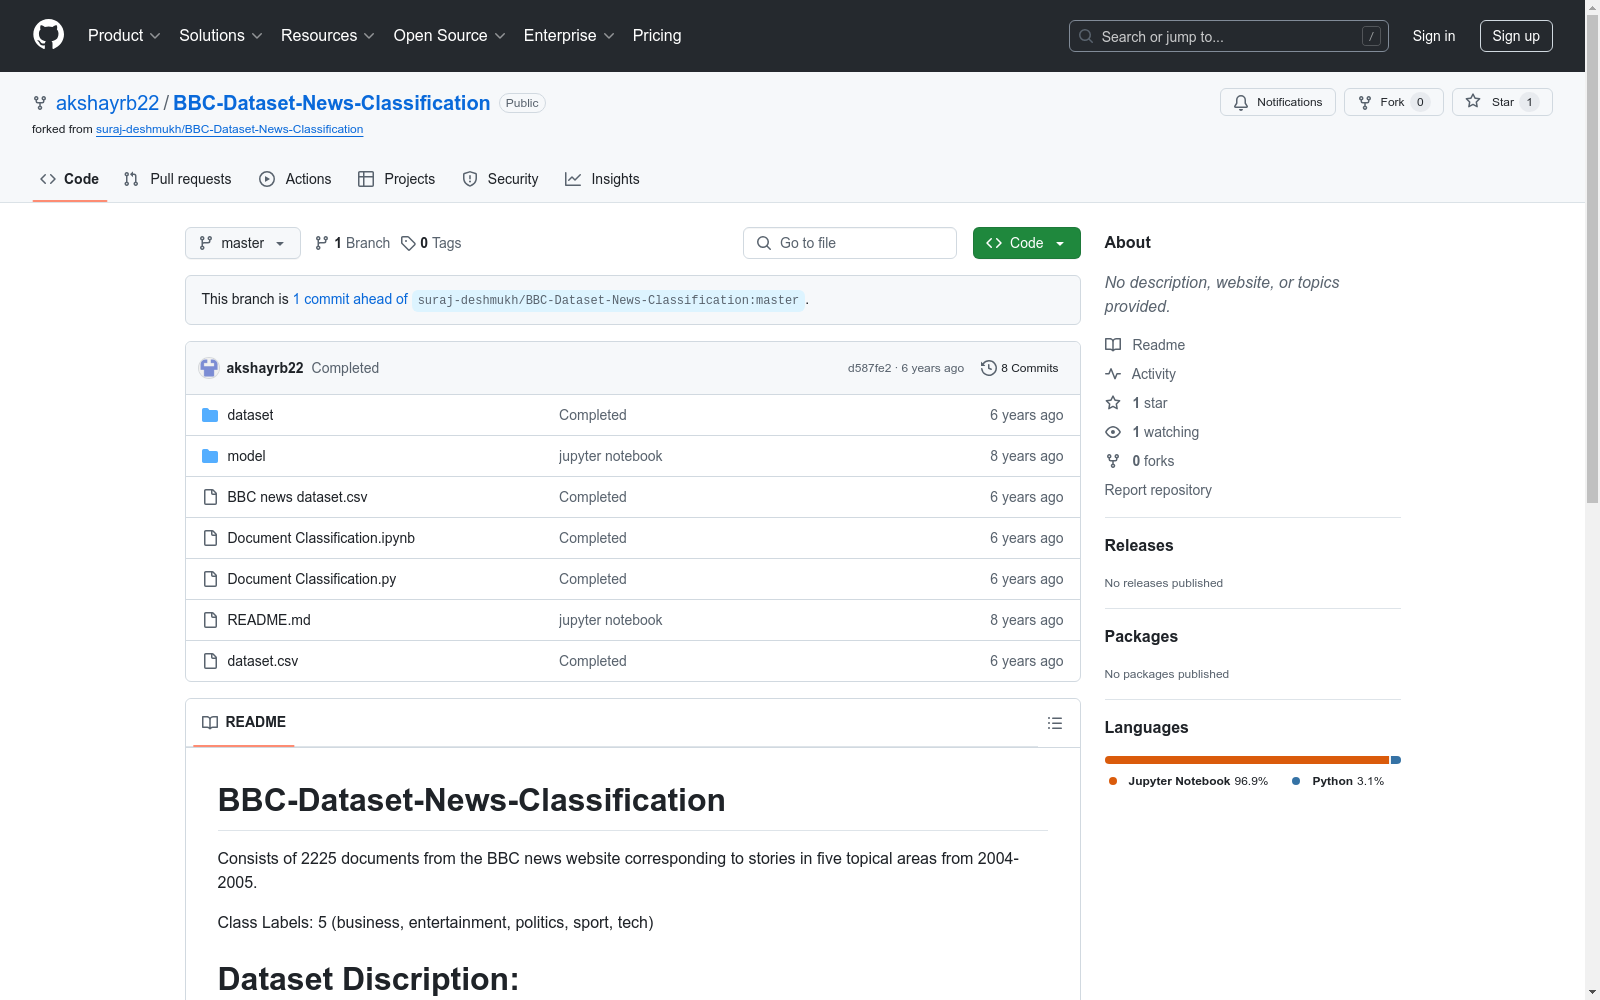Click Report repository
The height and width of the screenshot is (1000, 1600).
pyautogui.click(x=1158, y=490)
